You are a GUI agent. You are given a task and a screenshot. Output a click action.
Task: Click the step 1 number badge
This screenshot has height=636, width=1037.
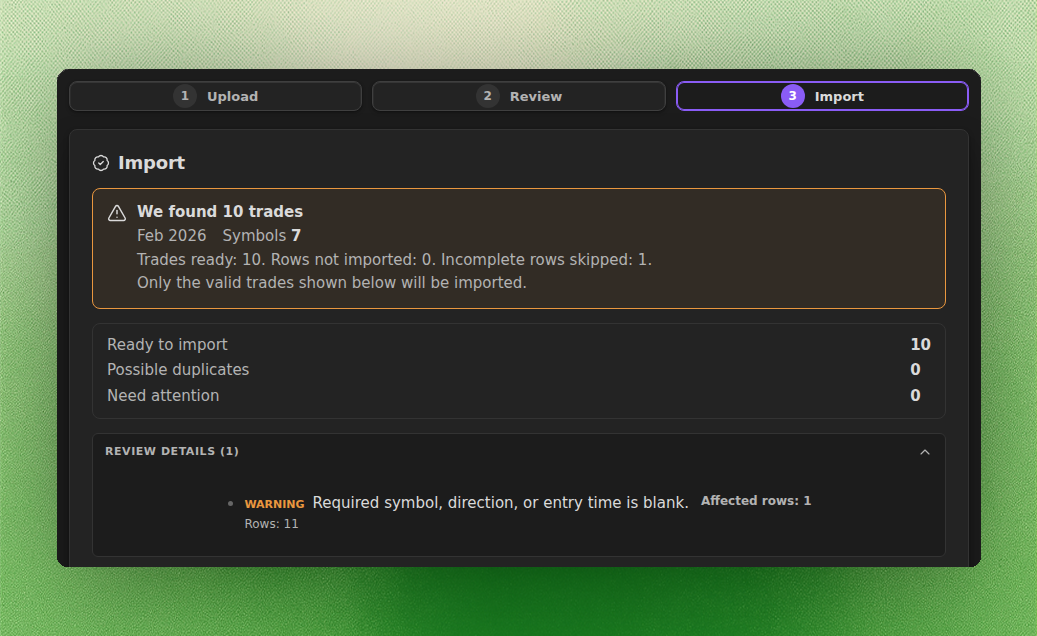tap(185, 96)
